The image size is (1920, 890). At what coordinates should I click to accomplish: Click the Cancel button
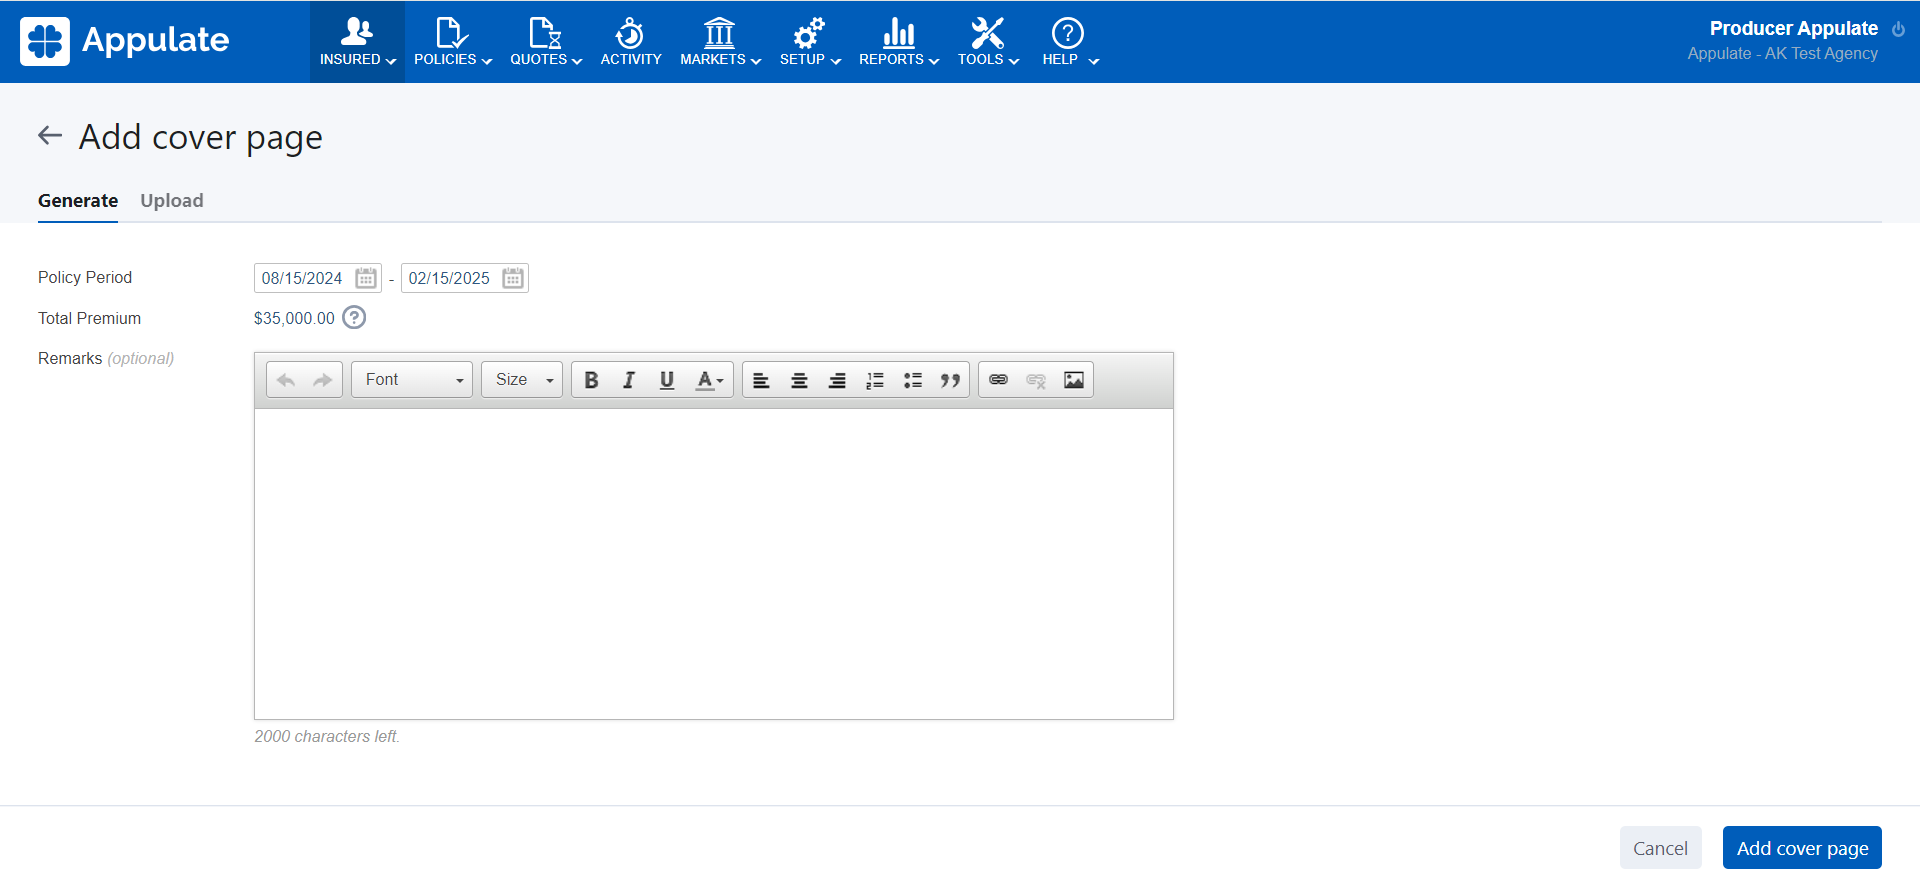(x=1660, y=848)
